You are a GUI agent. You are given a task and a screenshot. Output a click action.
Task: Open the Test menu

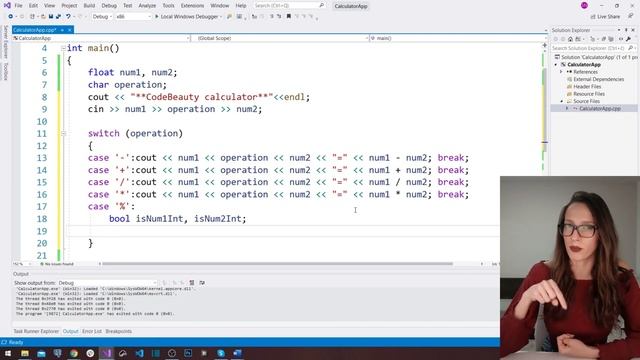(128, 6)
